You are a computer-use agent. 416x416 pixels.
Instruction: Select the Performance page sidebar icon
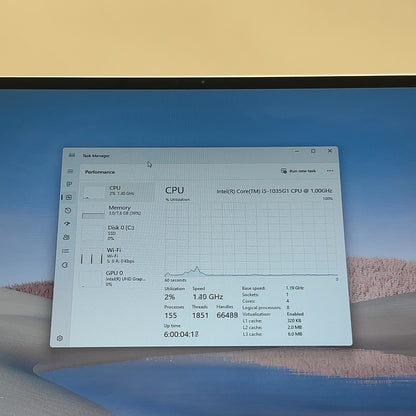[x=69, y=197]
